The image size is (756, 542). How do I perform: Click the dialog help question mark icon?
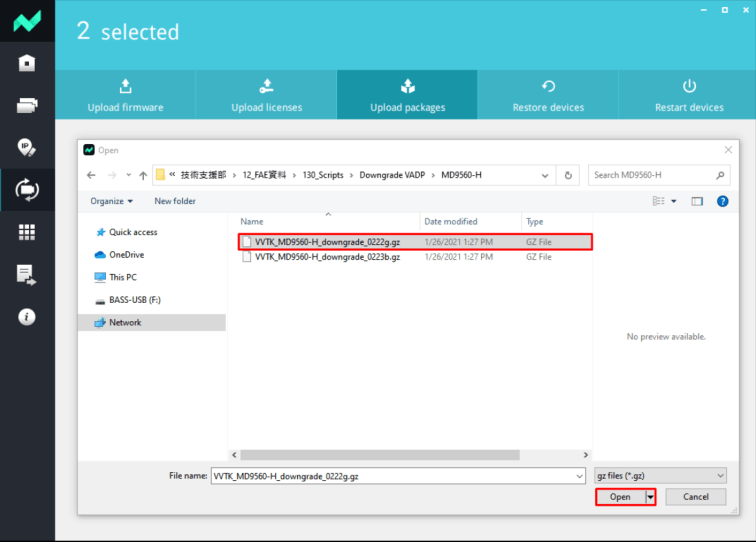tap(723, 201)
